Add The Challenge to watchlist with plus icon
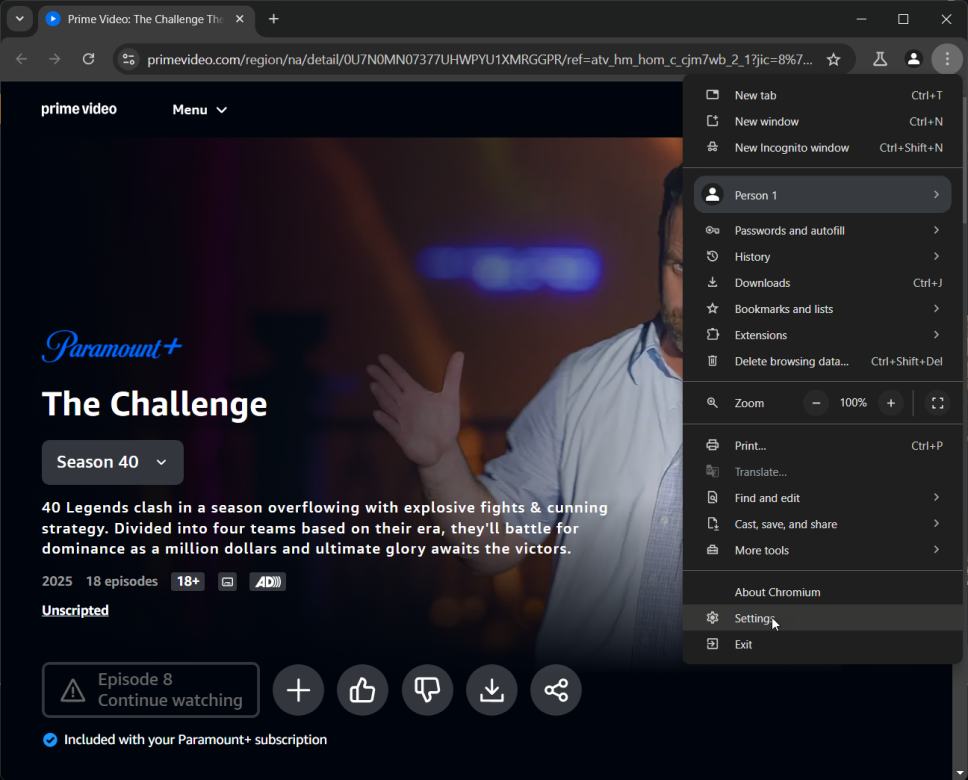The image size is (968, 780). tap(298, 690)
